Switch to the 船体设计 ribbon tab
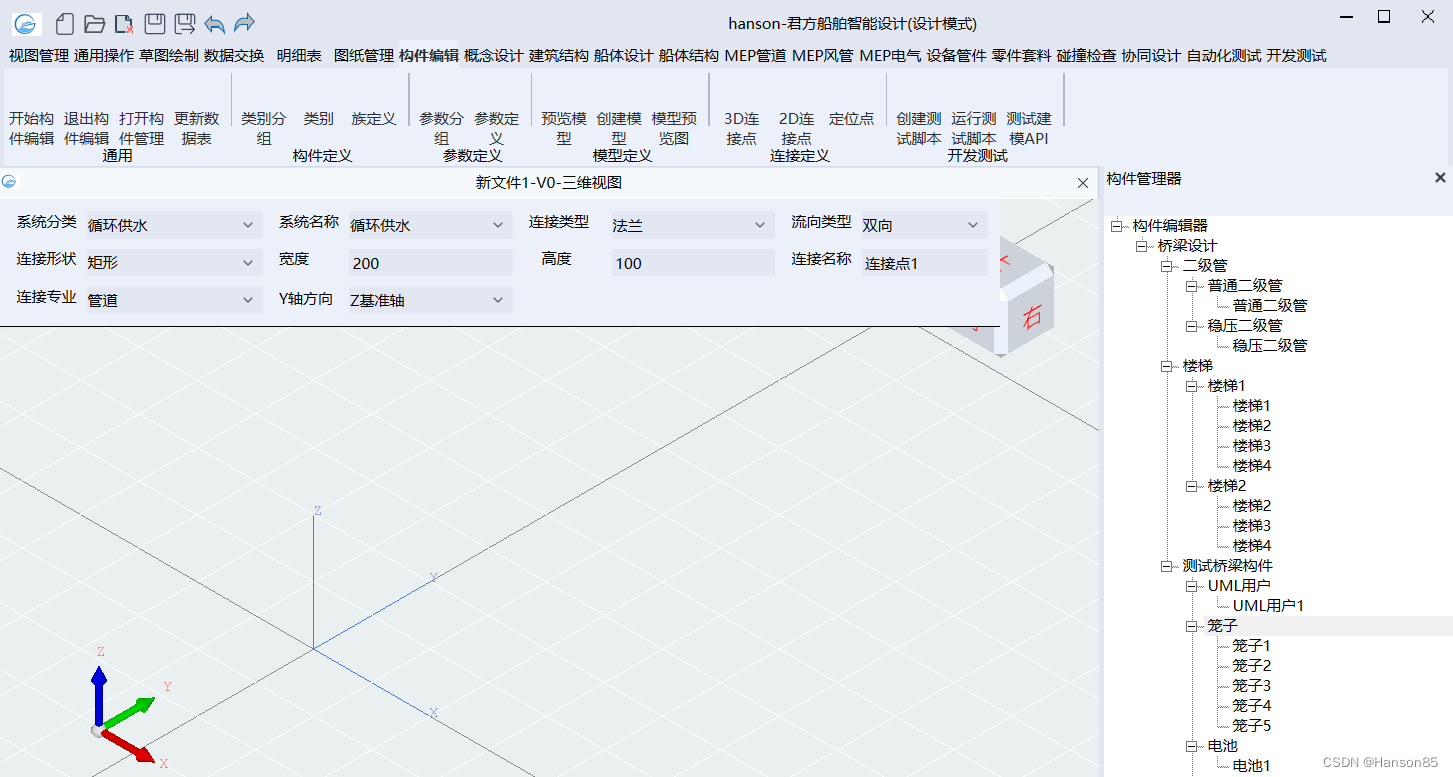 (623, 56)
